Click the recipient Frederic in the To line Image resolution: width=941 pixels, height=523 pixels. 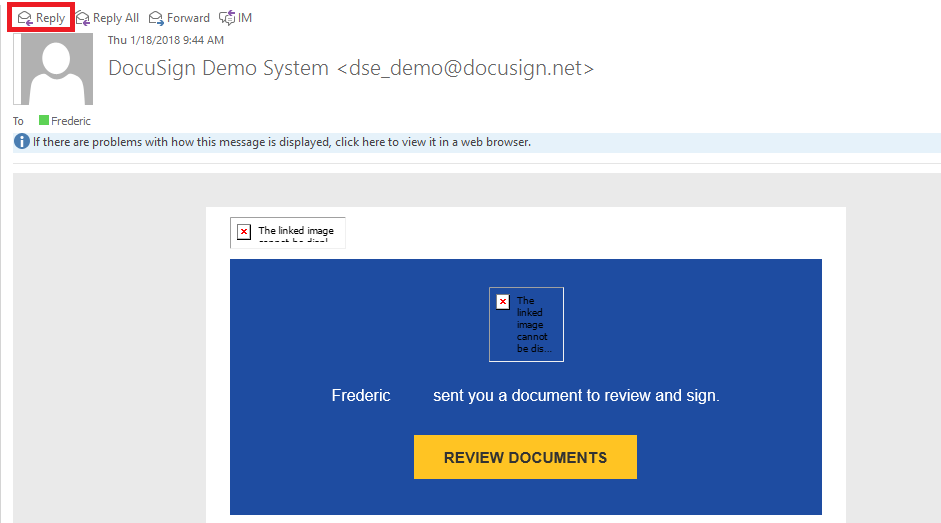click(71, 121)
